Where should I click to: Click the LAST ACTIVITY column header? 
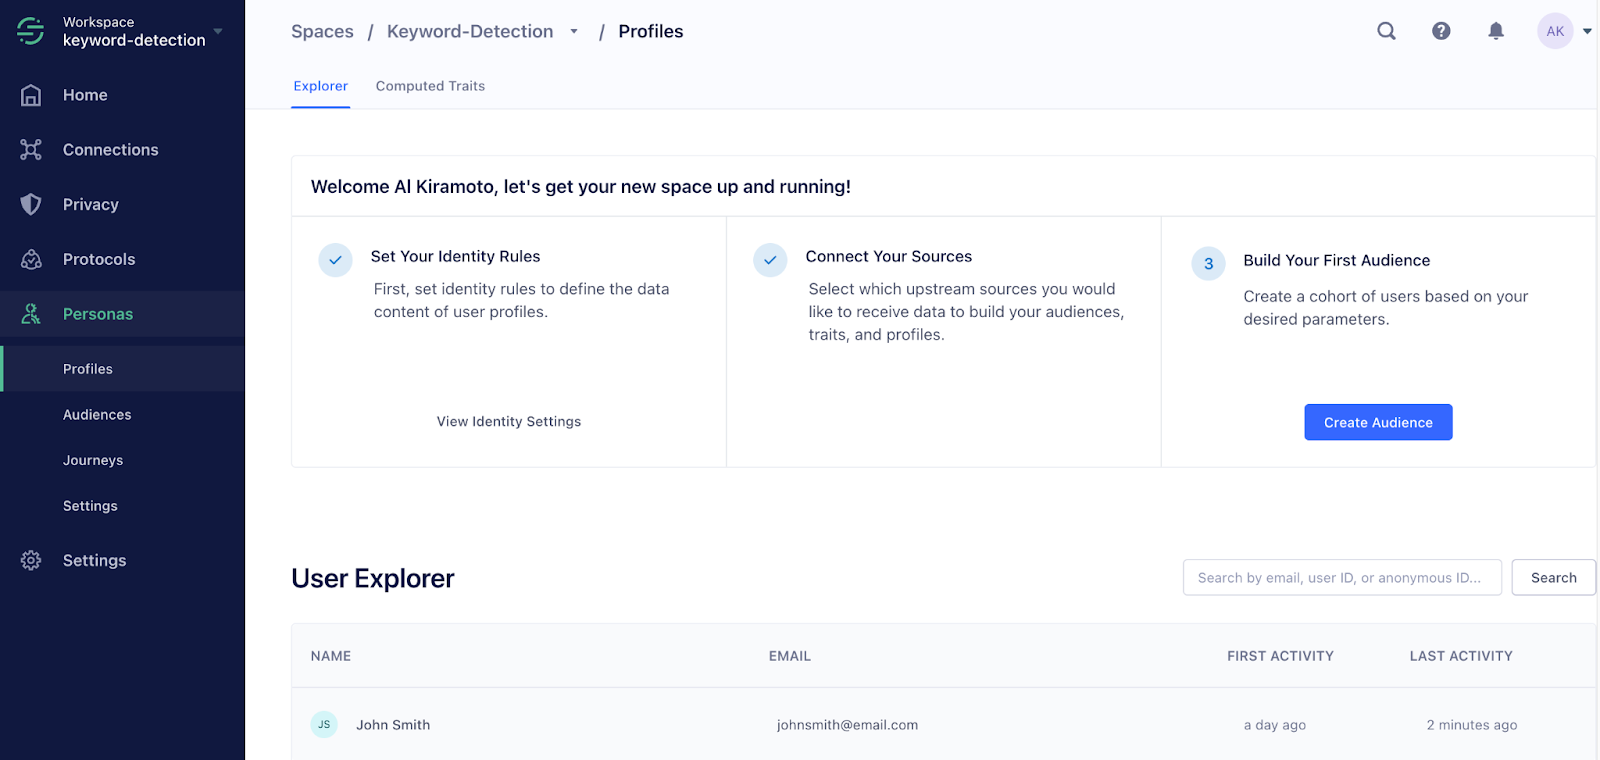1461,656
